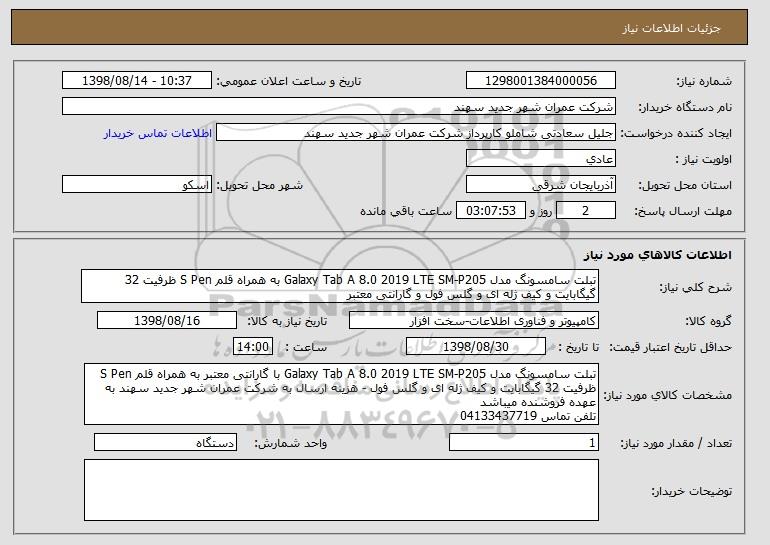Click the price validity date field 1398/08/30

pos(476,347)
